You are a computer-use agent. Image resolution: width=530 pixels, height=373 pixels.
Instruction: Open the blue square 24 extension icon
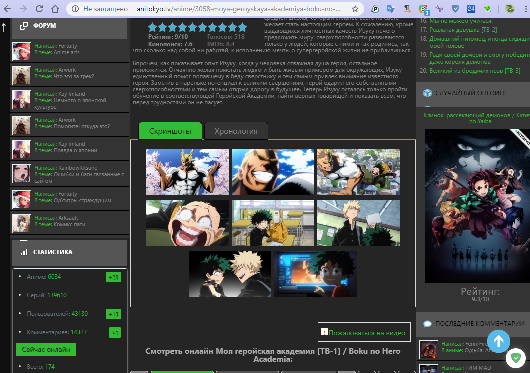pyautogui.click(x=471, y=9)
